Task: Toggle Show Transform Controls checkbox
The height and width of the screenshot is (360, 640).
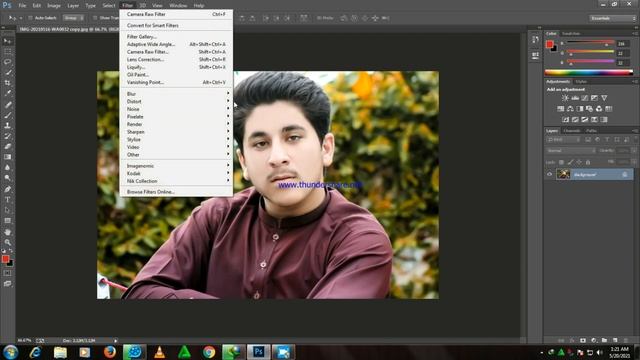Action: [95, 18]
